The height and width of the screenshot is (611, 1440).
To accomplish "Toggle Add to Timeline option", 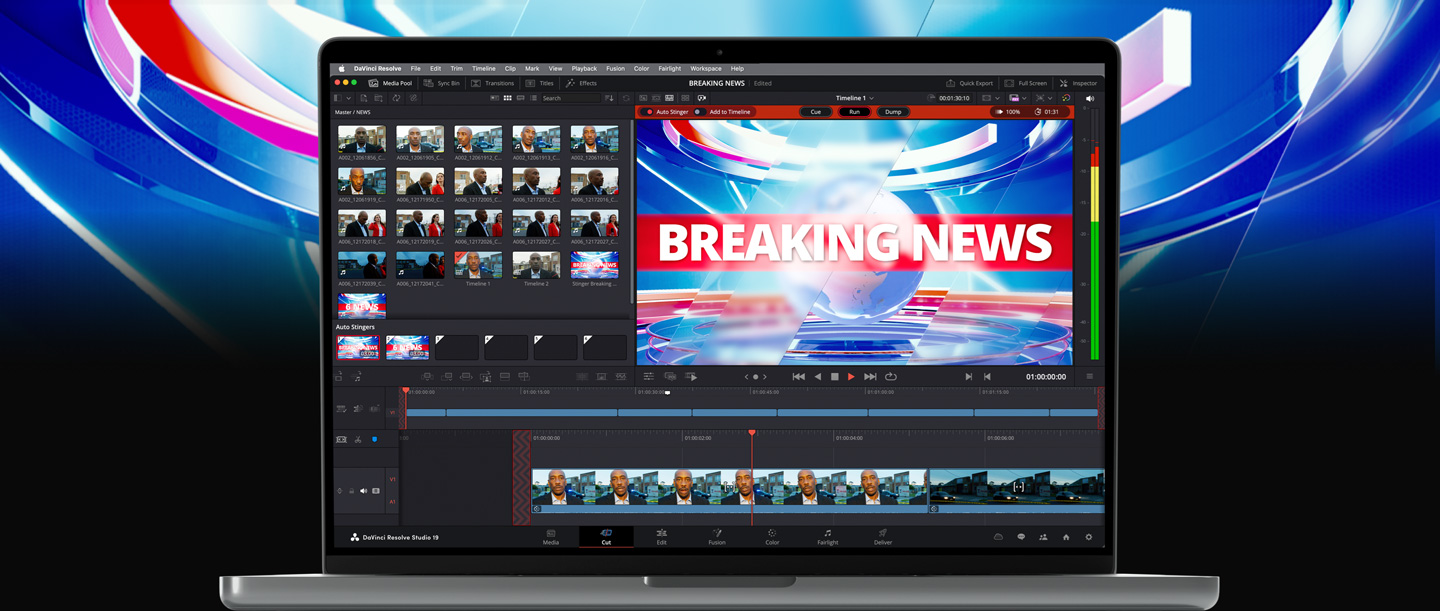I will (698, 112).
